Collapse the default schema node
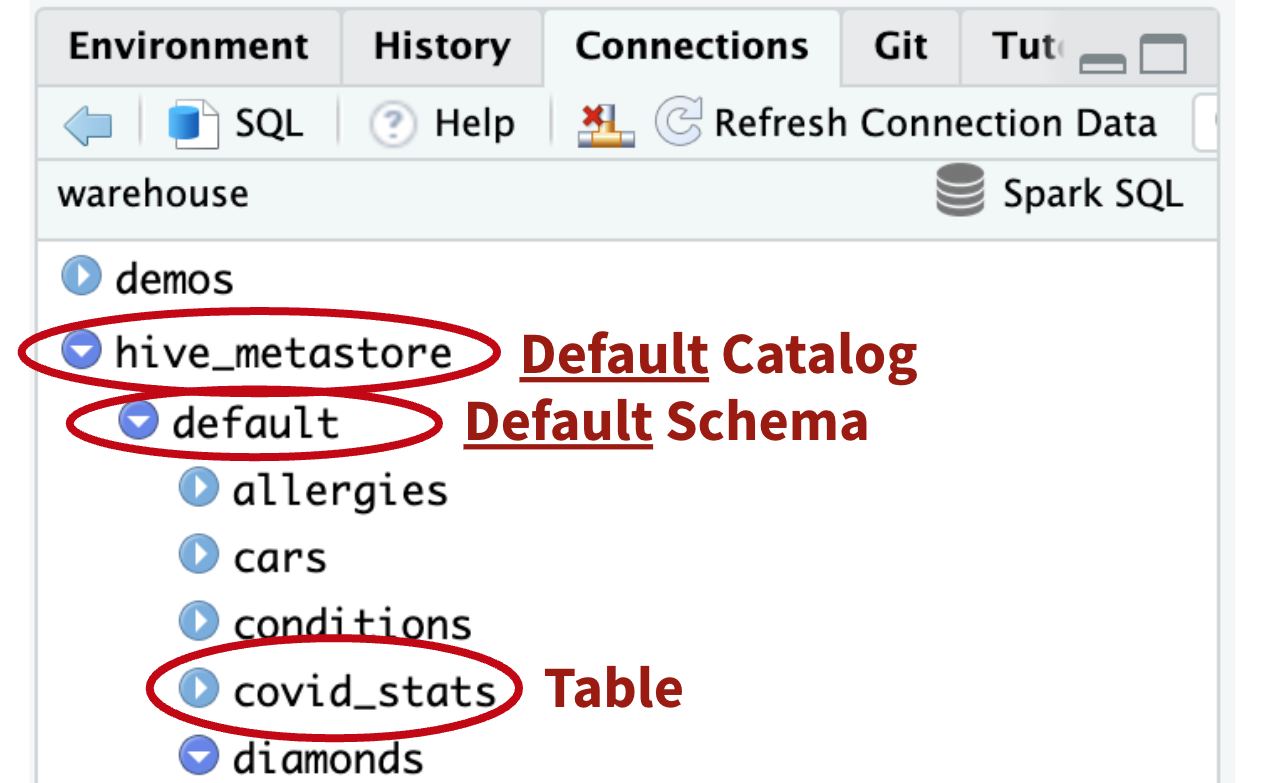This screenshot has width=1269, height=783. [x=138, y=422]
